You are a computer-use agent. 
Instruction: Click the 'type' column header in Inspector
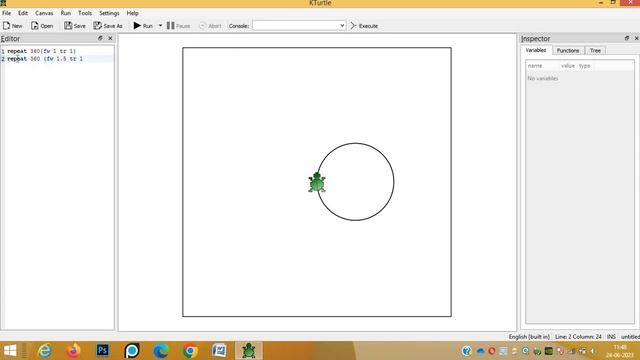584,66
